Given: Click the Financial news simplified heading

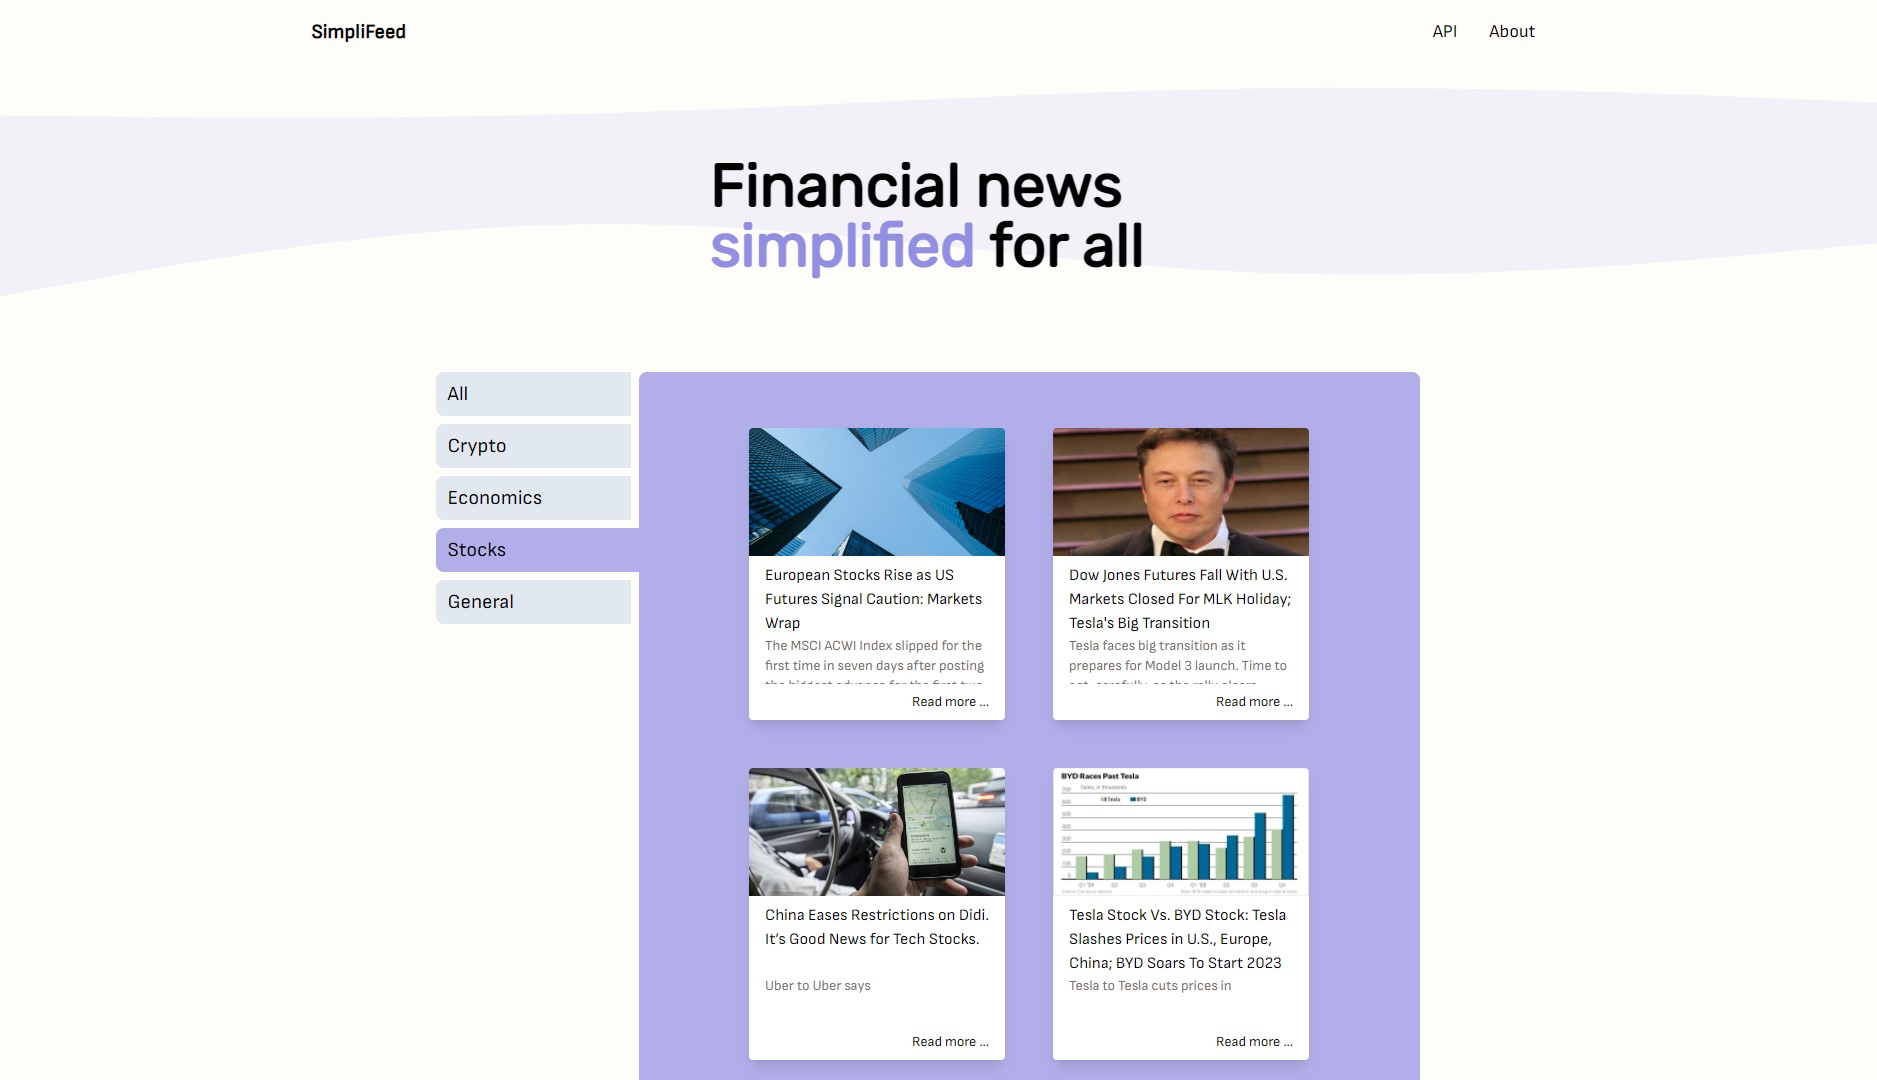Looking at the screenshot, I should (927, 216).
